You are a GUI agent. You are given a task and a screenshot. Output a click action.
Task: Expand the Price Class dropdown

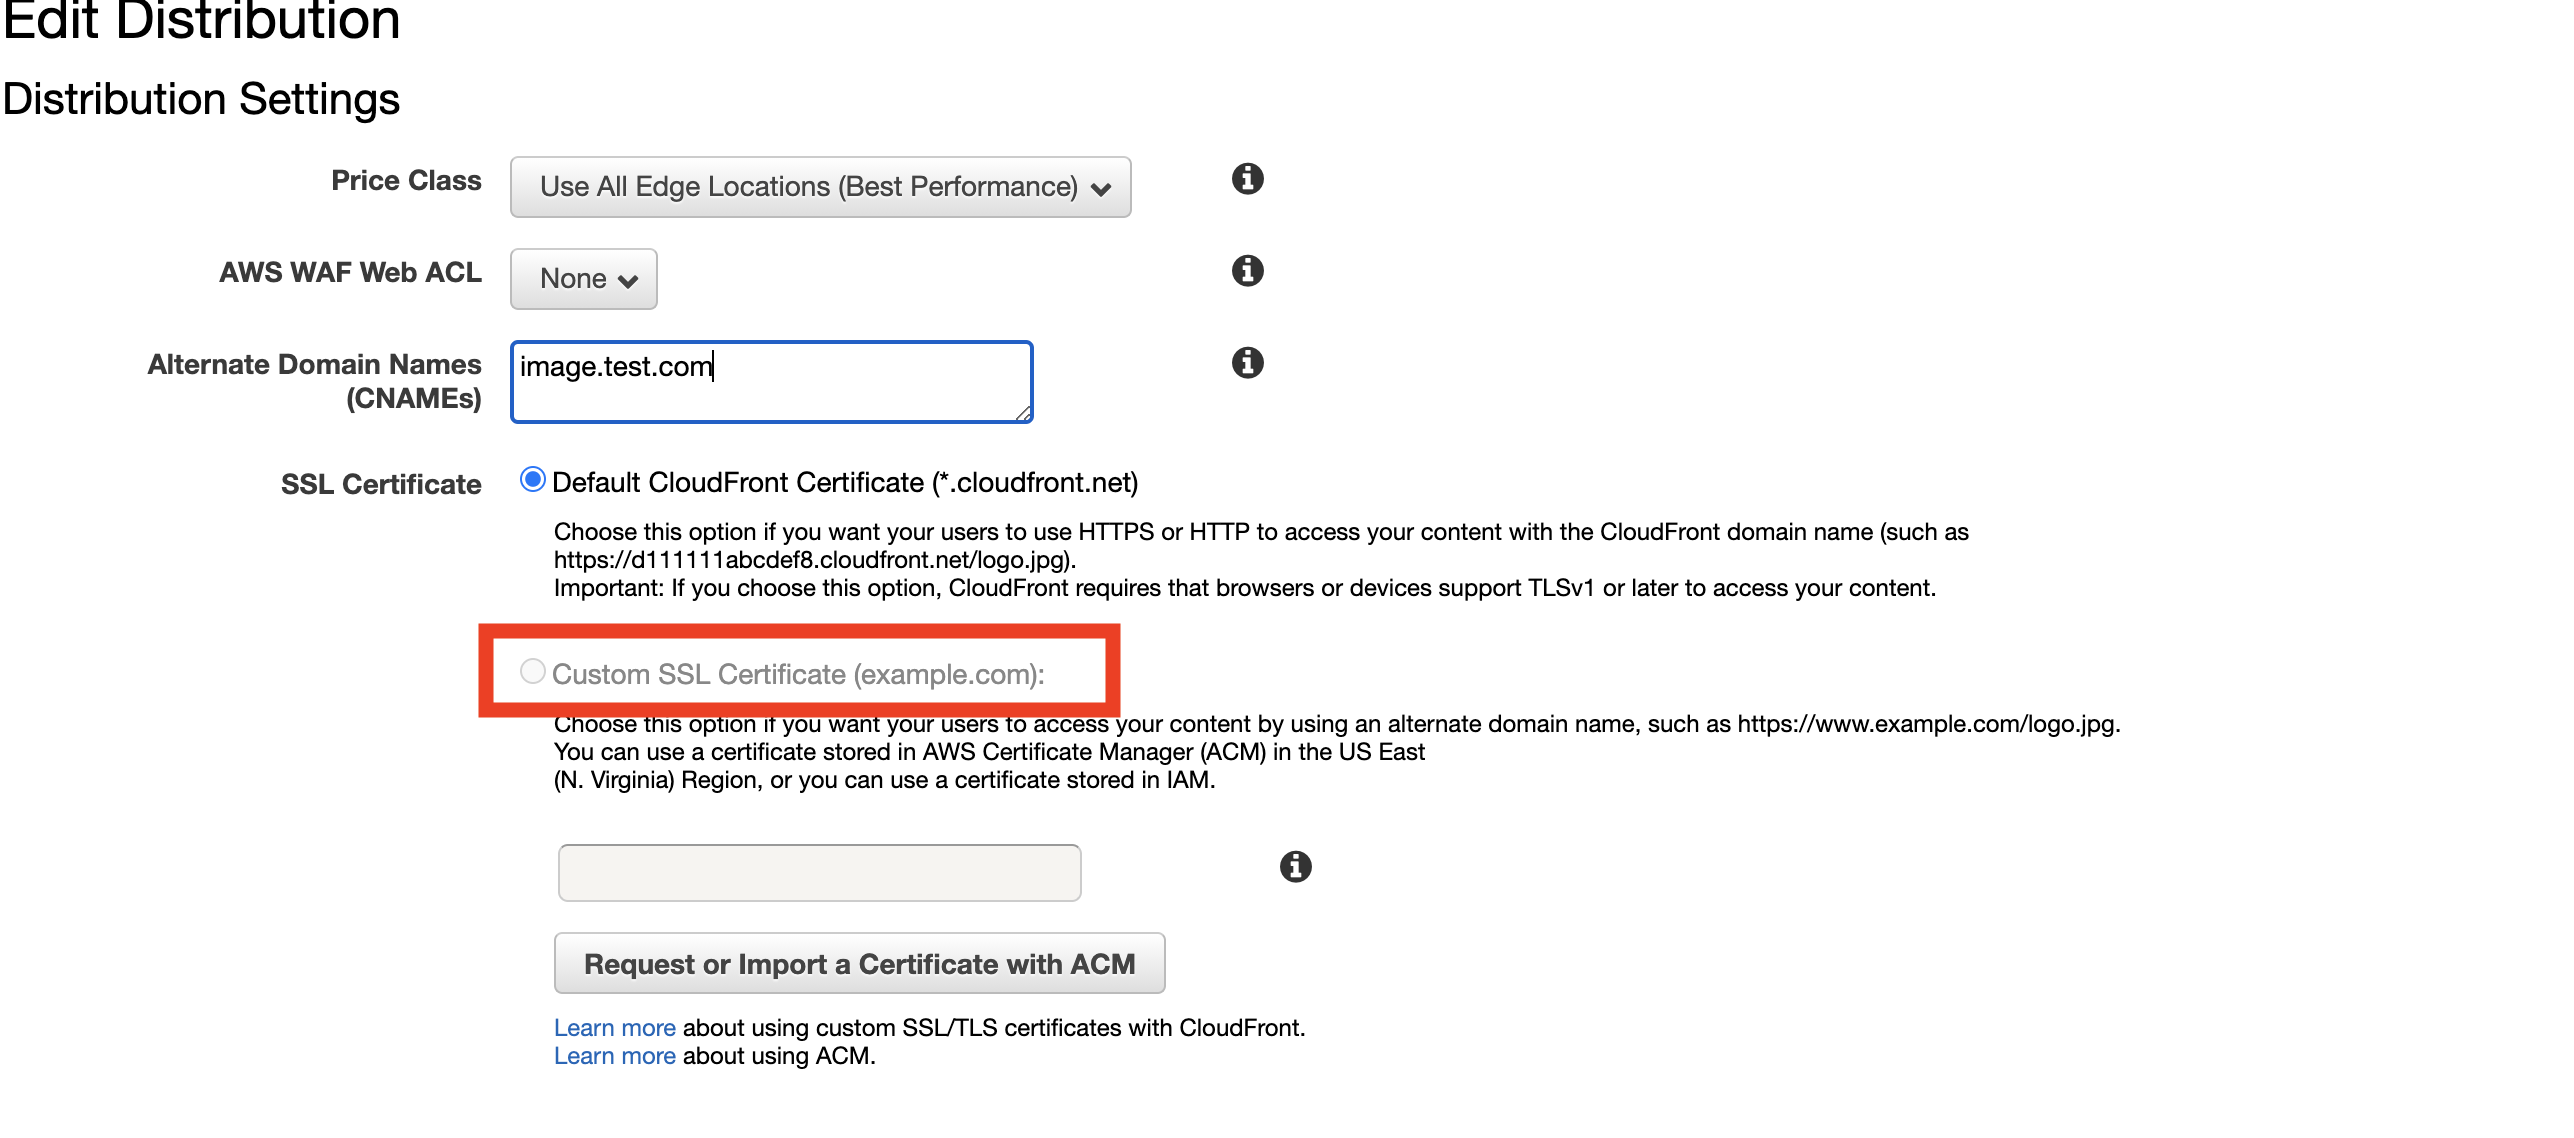click(820, 187)
